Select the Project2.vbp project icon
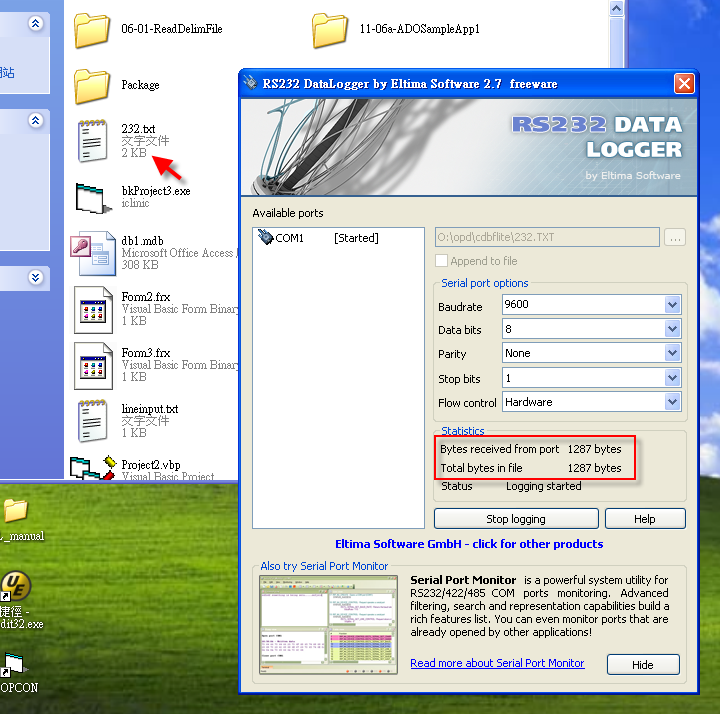The image size is (720, 714). pyautogui.click(x=93, y=468)
